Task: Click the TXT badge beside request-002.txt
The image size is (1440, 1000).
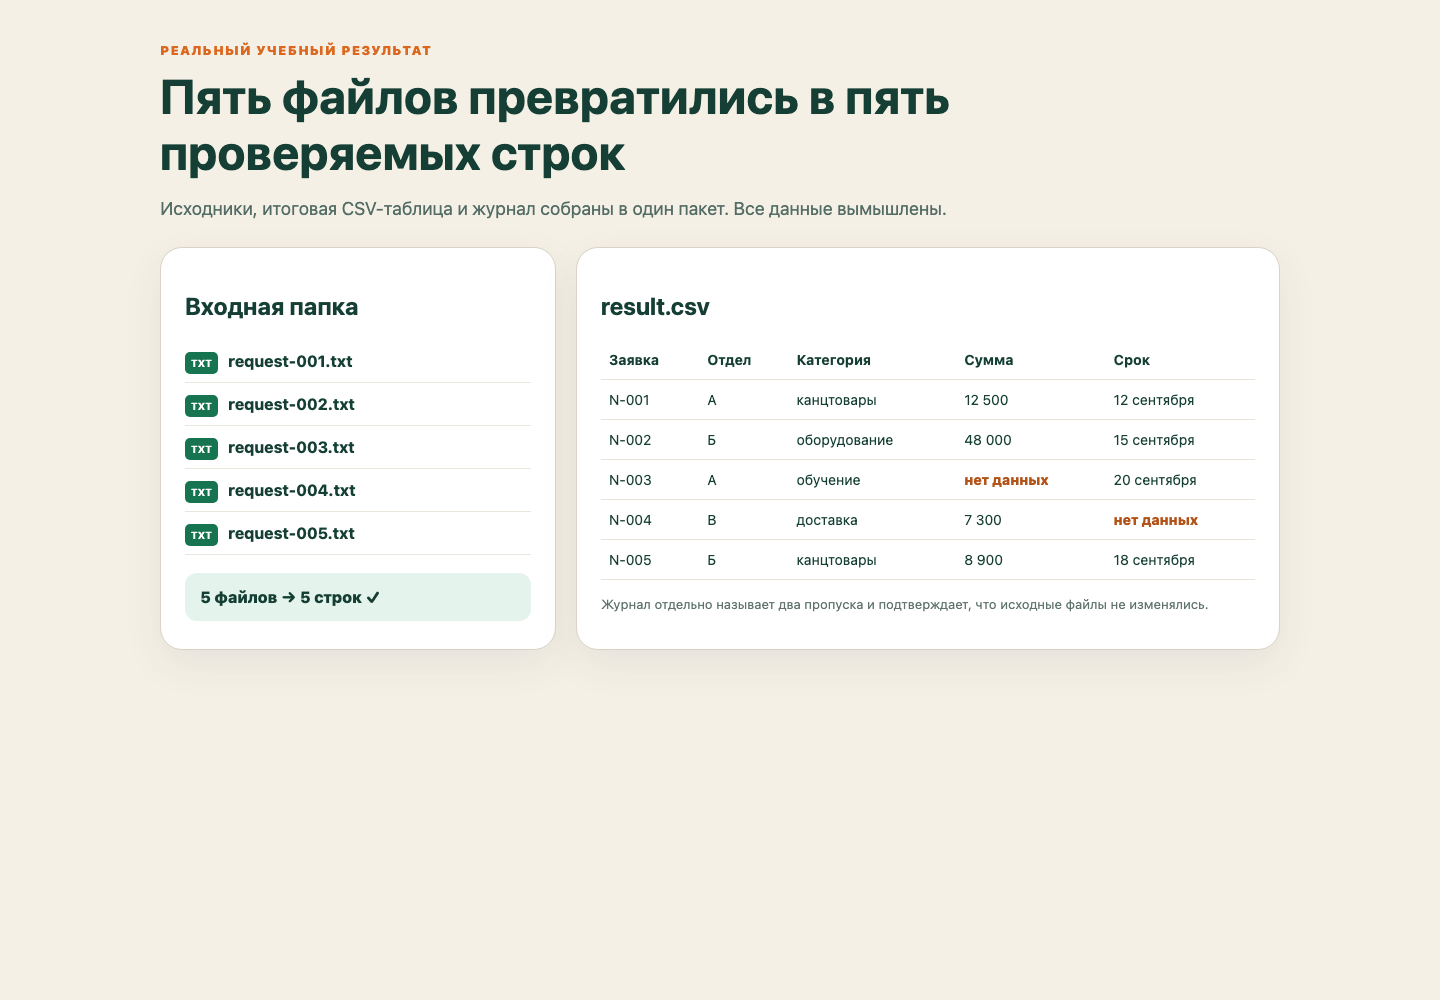Action: pyautogui.click(x=201, y=406)
